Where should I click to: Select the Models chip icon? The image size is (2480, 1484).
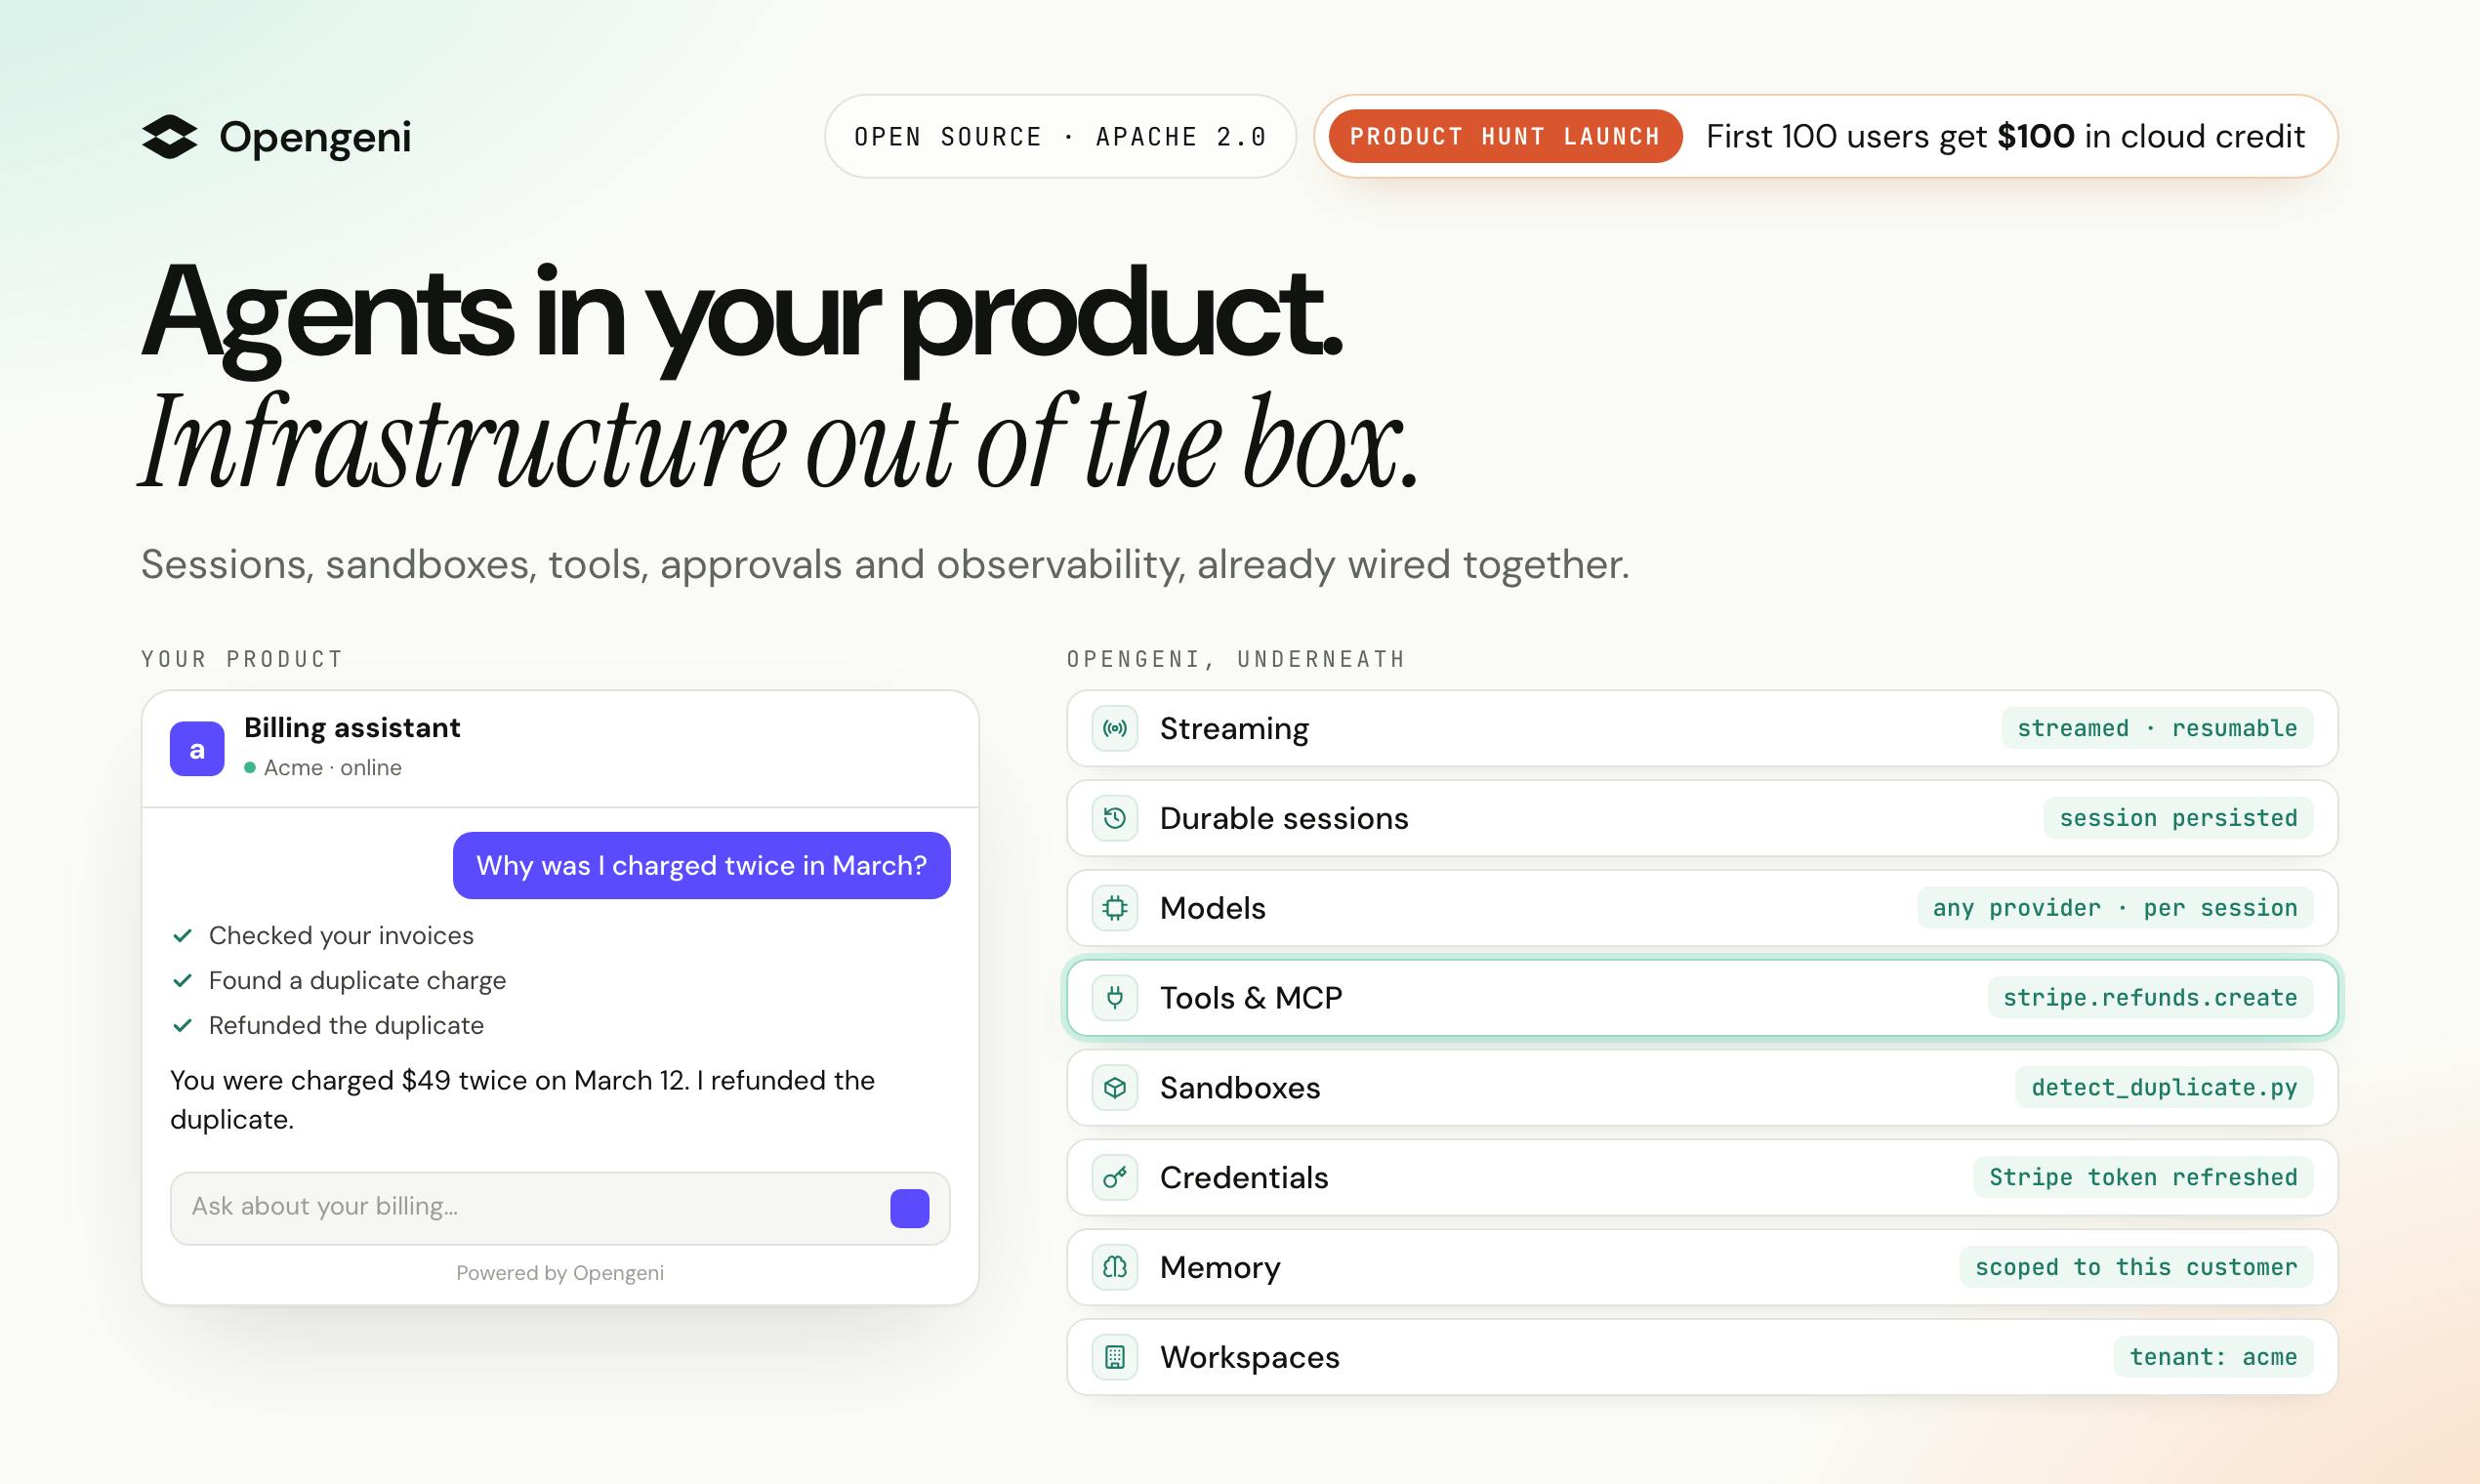pos(1114,908)
